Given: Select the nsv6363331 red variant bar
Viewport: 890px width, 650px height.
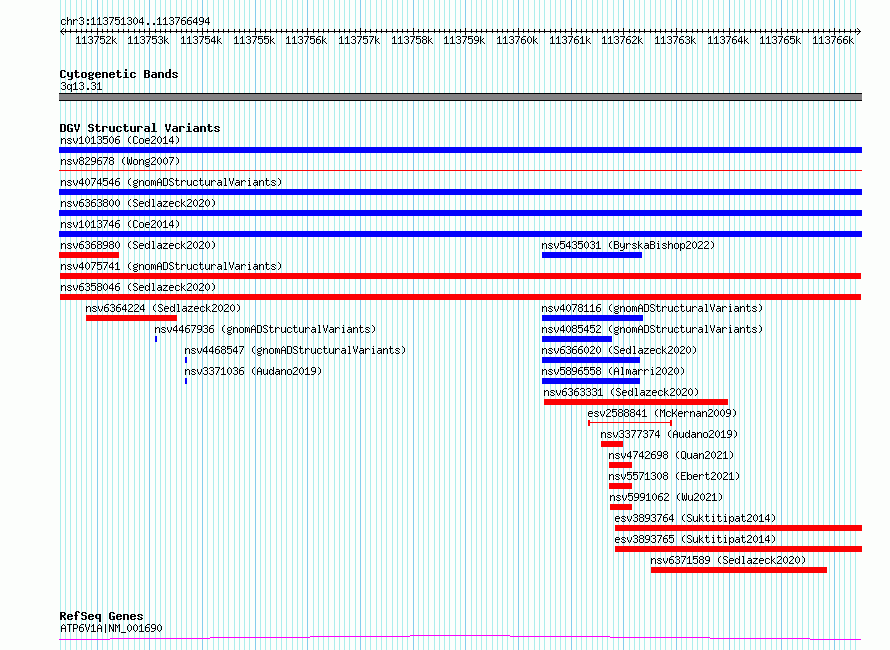Looking at the screenshot, I should pyautogui.click(x=636, y=402).
